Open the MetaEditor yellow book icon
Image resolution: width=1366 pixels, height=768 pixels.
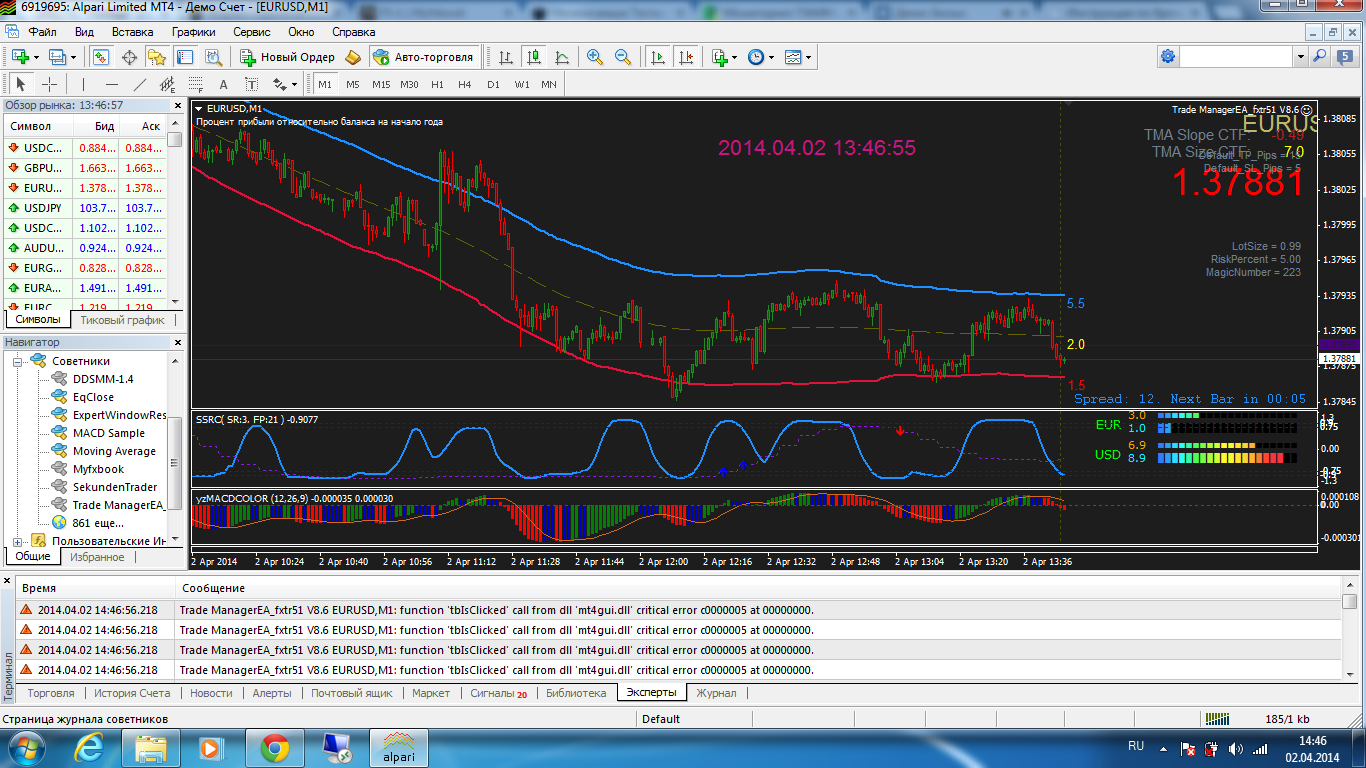pyautogui.click(x=353, y=57)
